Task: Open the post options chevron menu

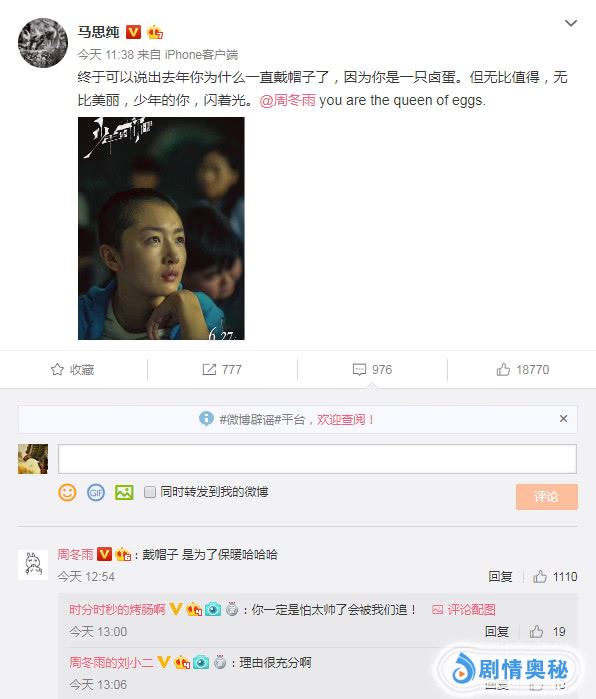Action: tap(571, 23)
